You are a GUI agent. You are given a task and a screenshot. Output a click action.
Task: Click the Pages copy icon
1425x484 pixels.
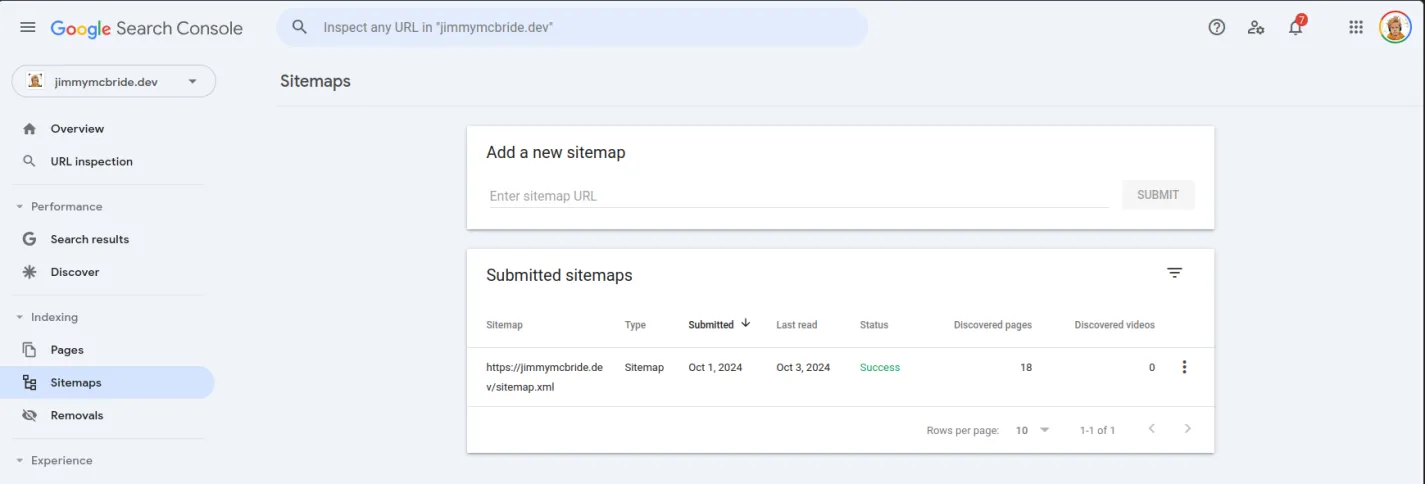coord(29,350)
